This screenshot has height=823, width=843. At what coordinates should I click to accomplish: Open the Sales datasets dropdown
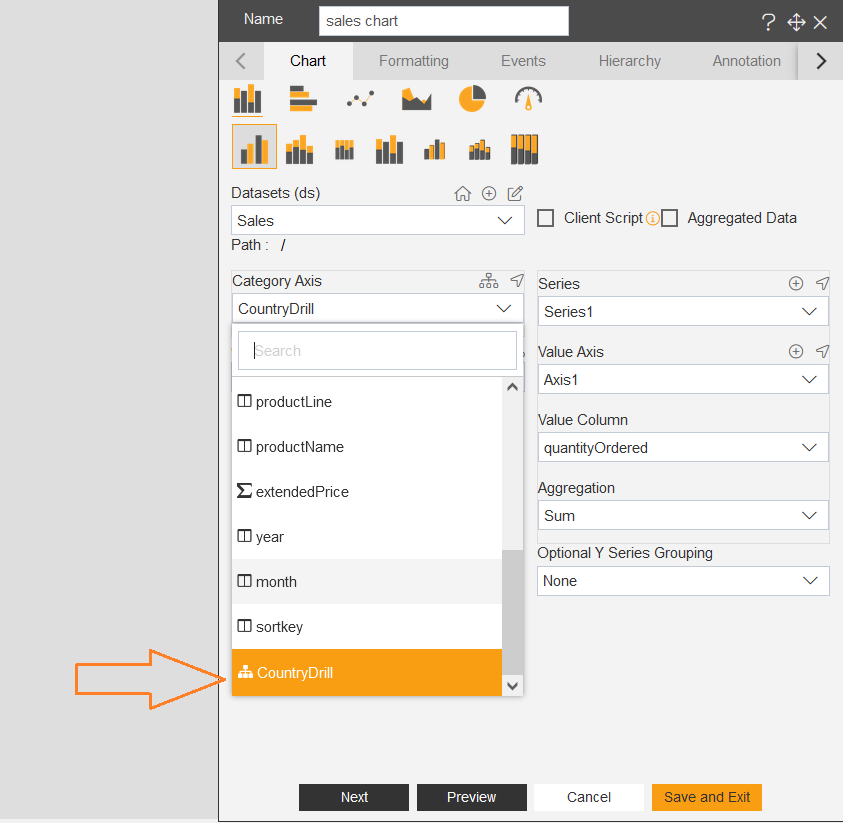pyautogui.click(x=378, y=220)
